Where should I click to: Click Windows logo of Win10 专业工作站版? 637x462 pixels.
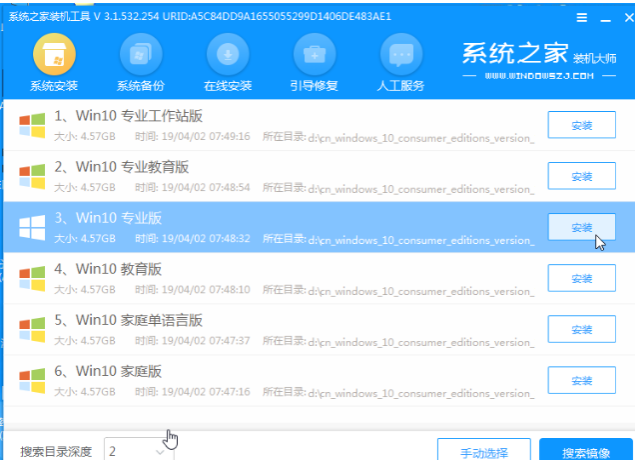pos(32,125)
